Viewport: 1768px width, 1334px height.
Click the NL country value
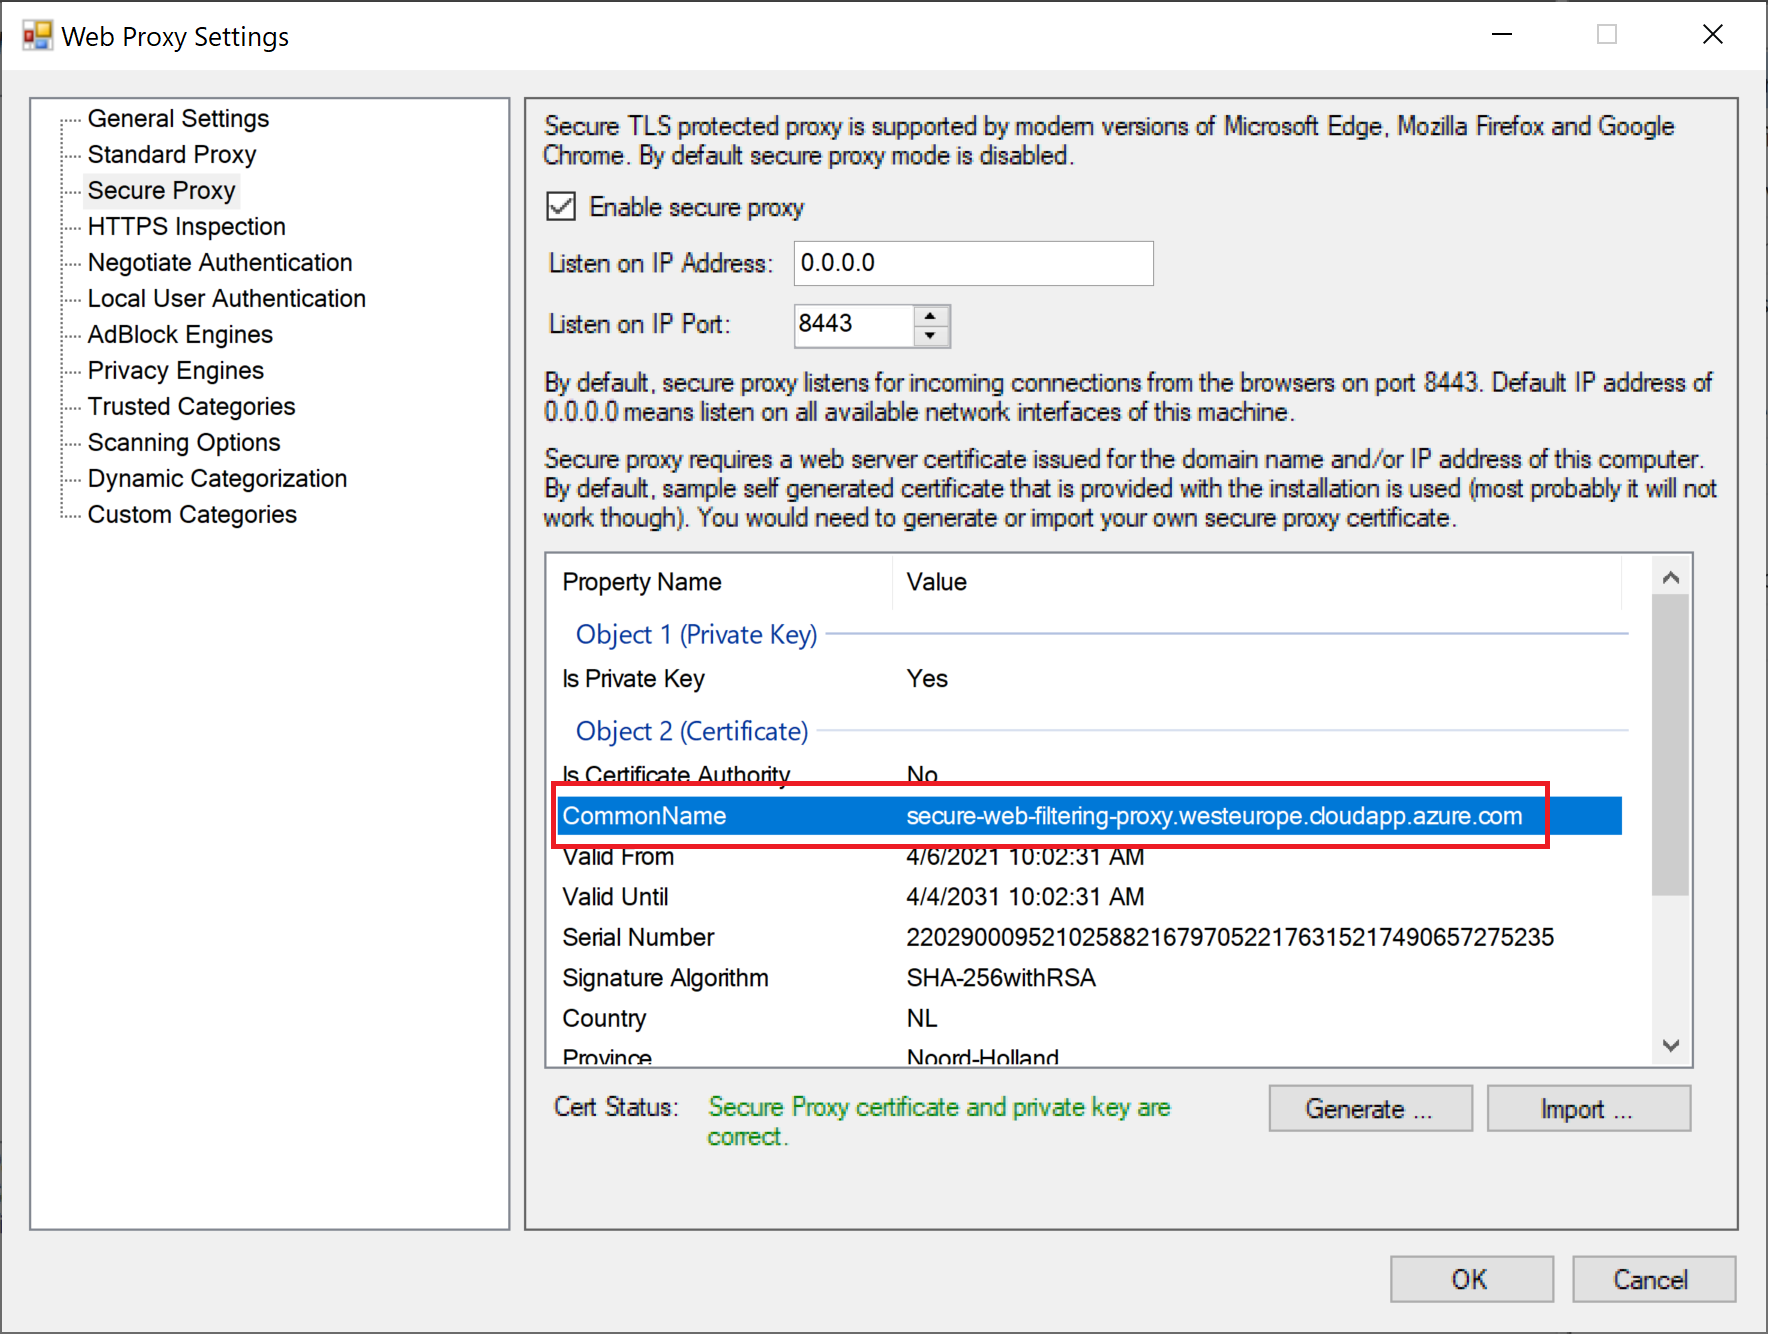tap(922, 1018)
